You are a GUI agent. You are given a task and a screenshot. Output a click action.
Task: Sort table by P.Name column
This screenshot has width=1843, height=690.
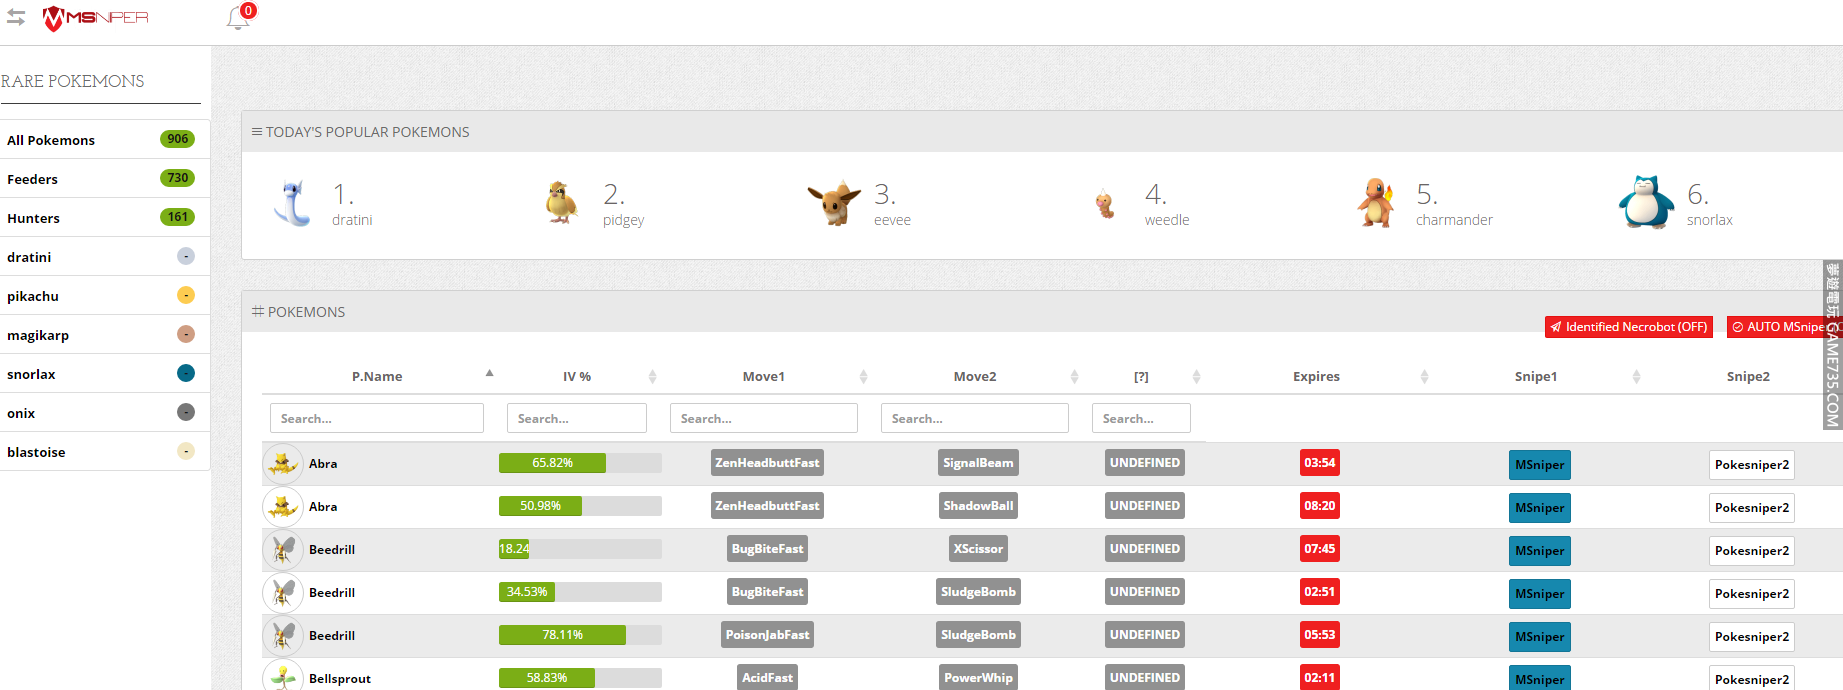coord(377,377)
